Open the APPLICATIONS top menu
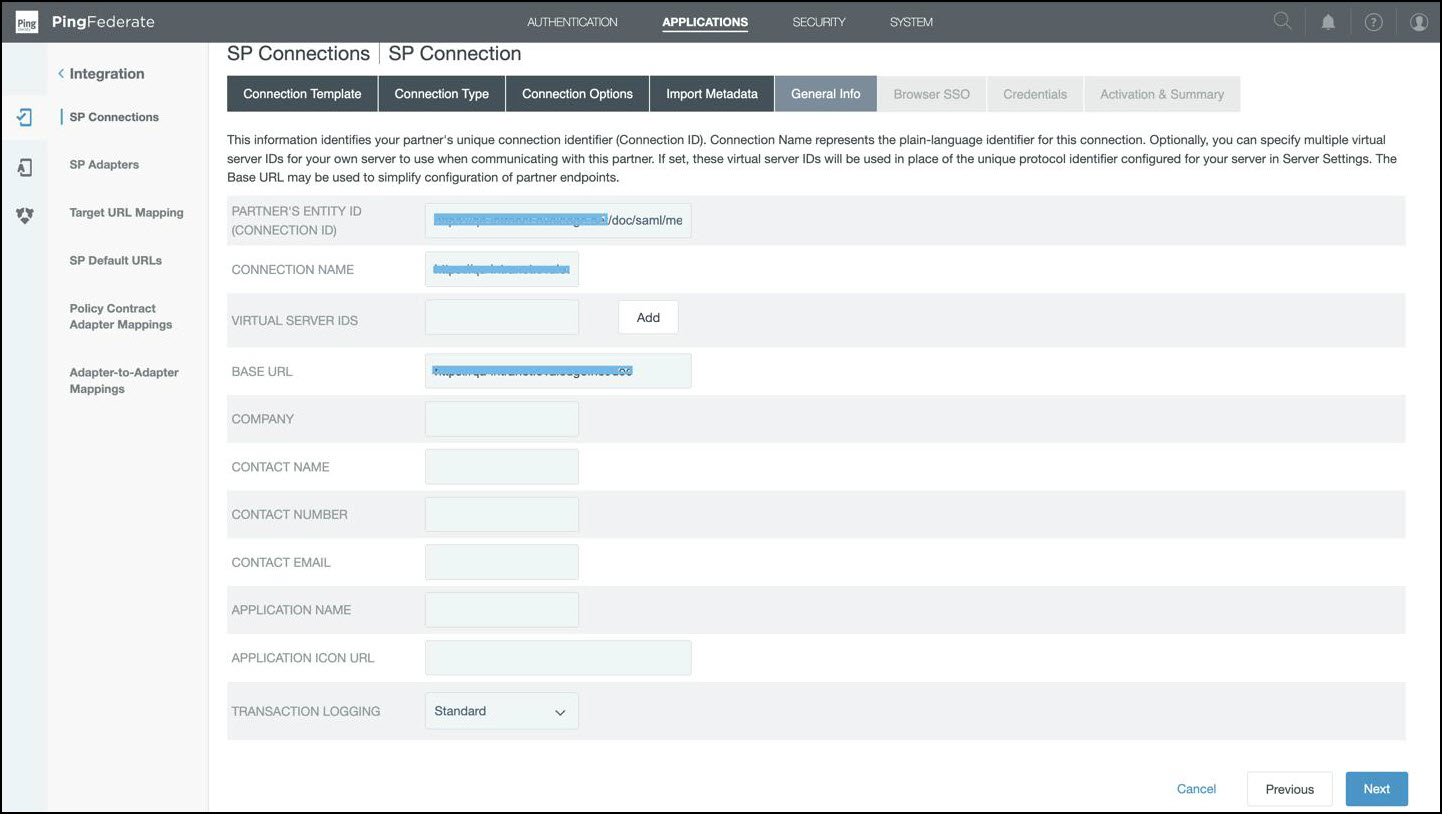This screenshot has width=1442, height=814. (704, 22)
